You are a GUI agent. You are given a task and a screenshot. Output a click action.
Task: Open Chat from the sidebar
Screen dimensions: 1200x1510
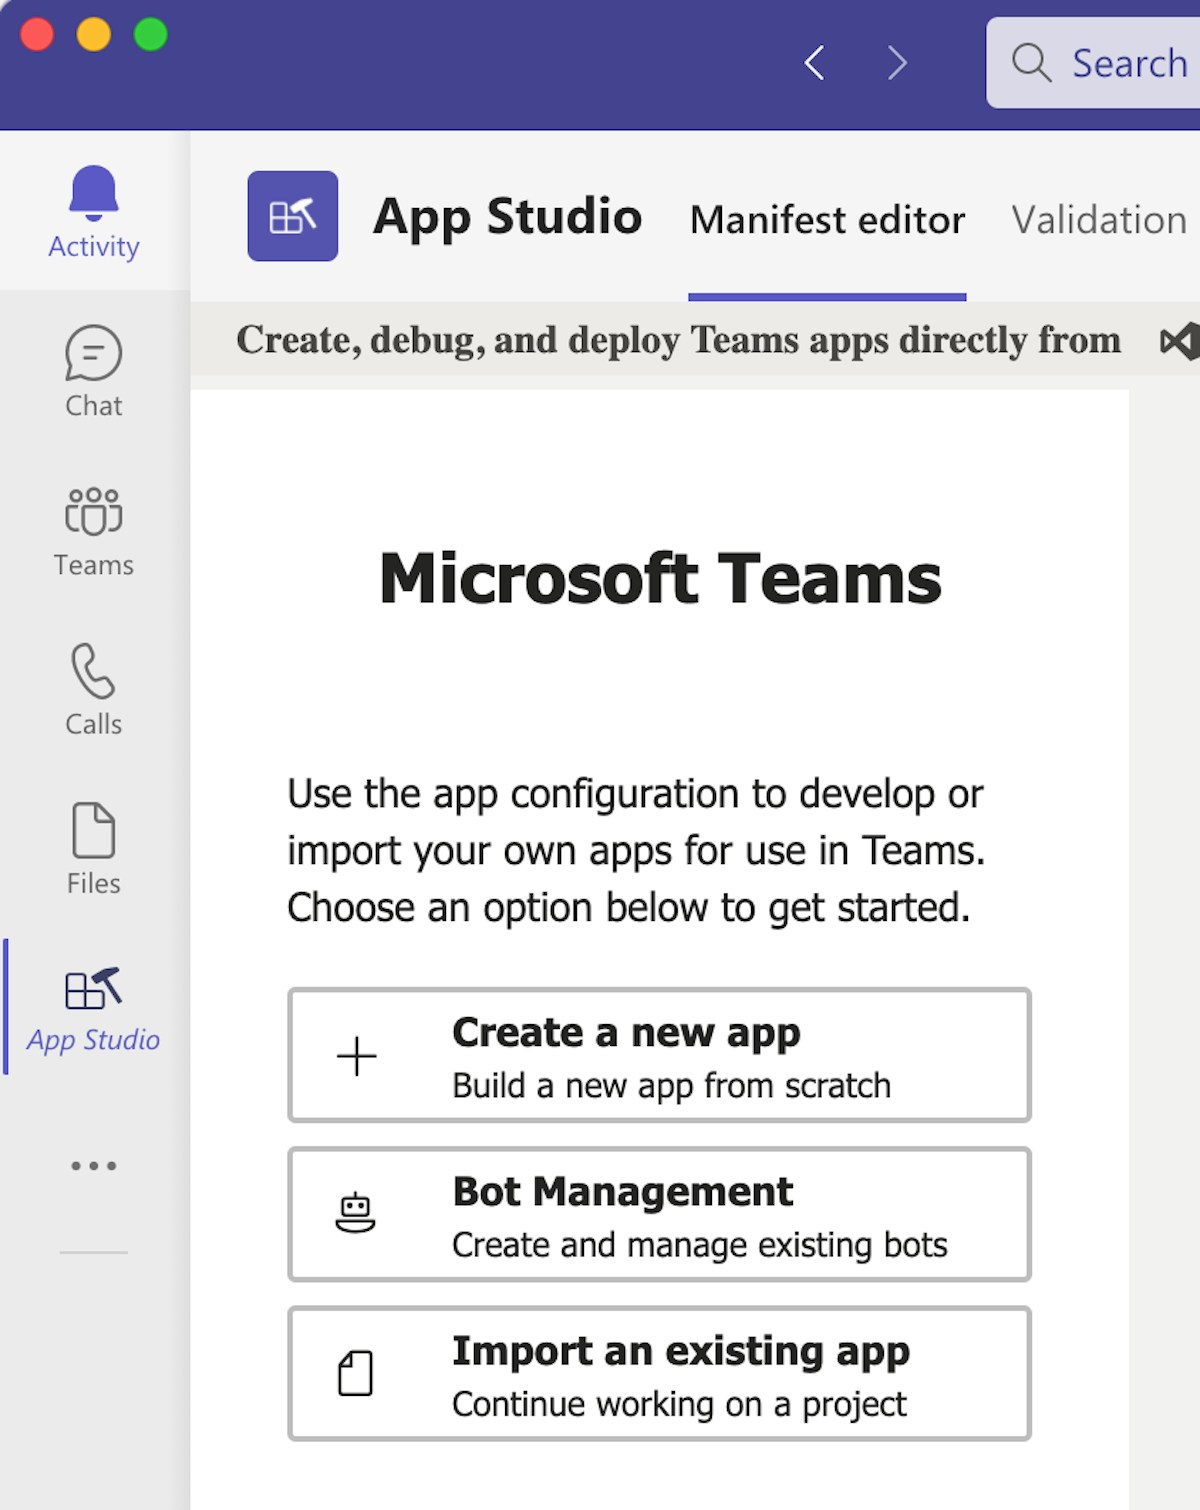tap(93, 354)
